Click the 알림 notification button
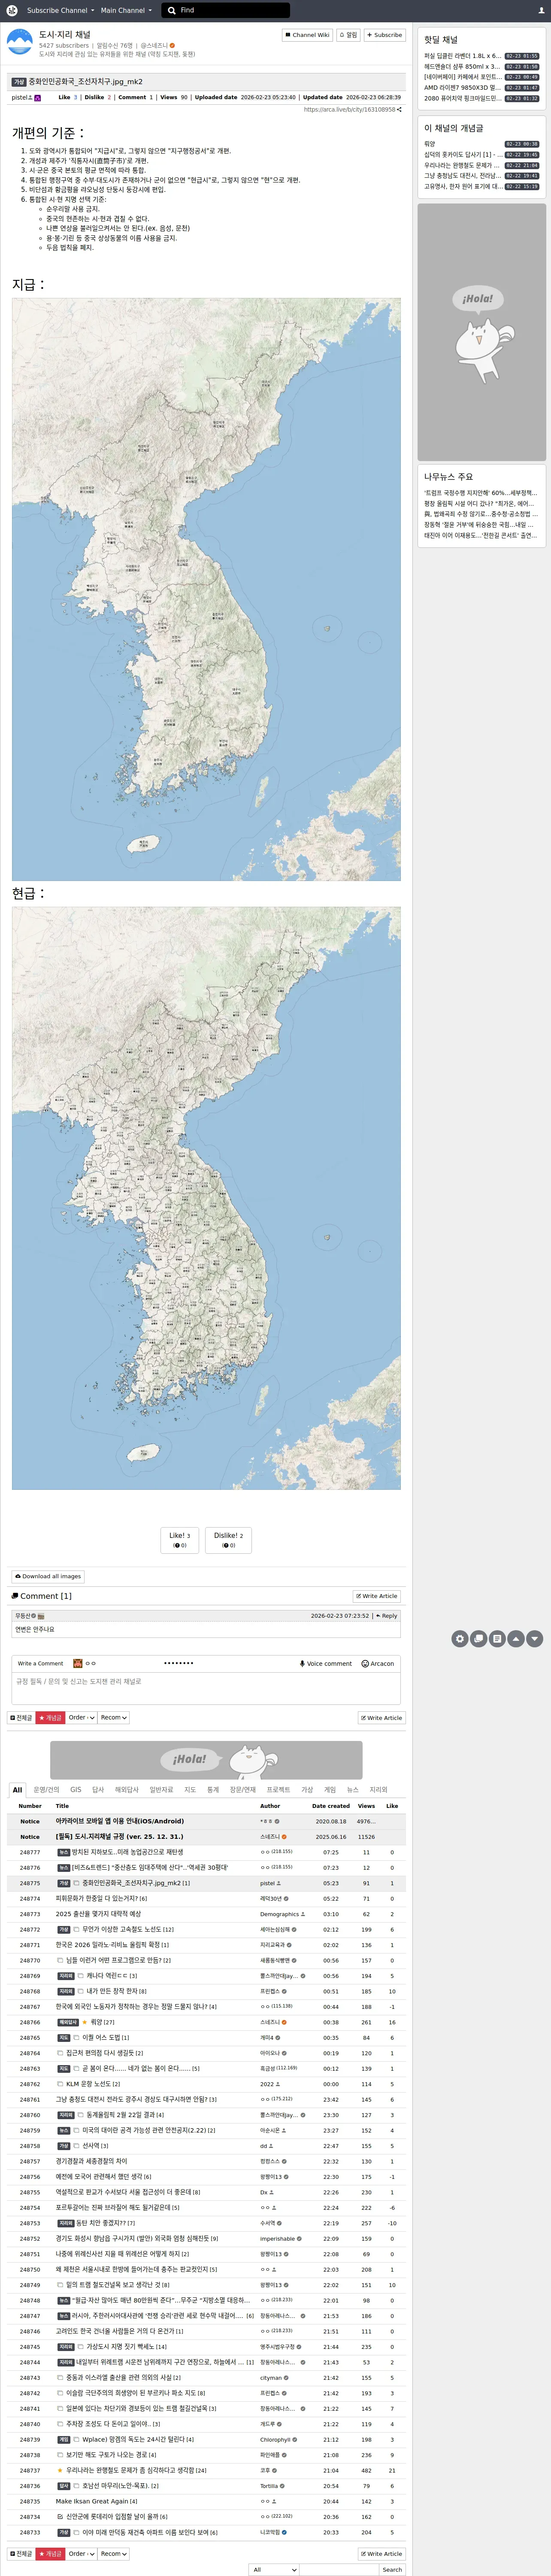Image resolution: width=551 pixels, height=2576 pixels. [x=348, y=35]
